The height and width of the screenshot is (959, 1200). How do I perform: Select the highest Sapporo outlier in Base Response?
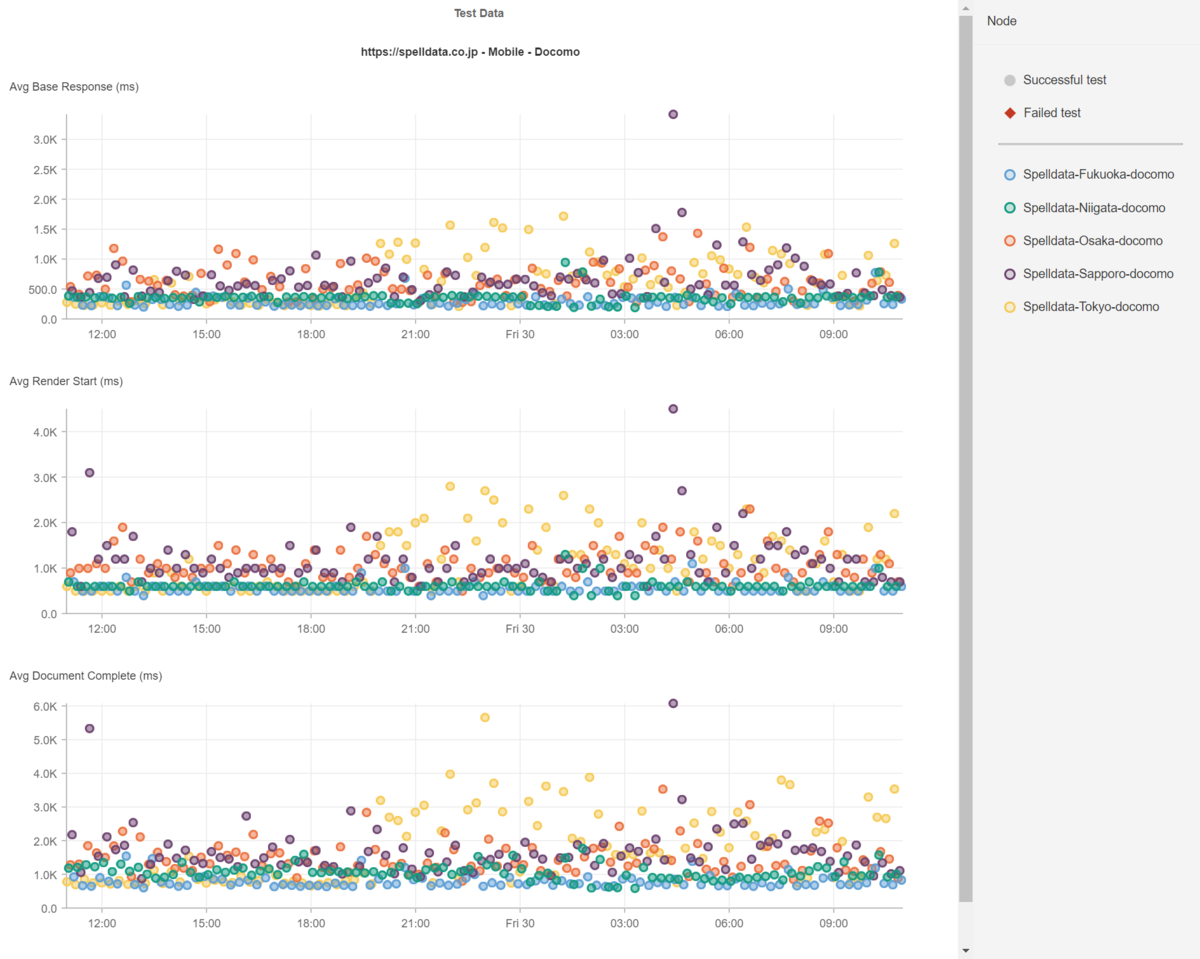tap(673, 115)
